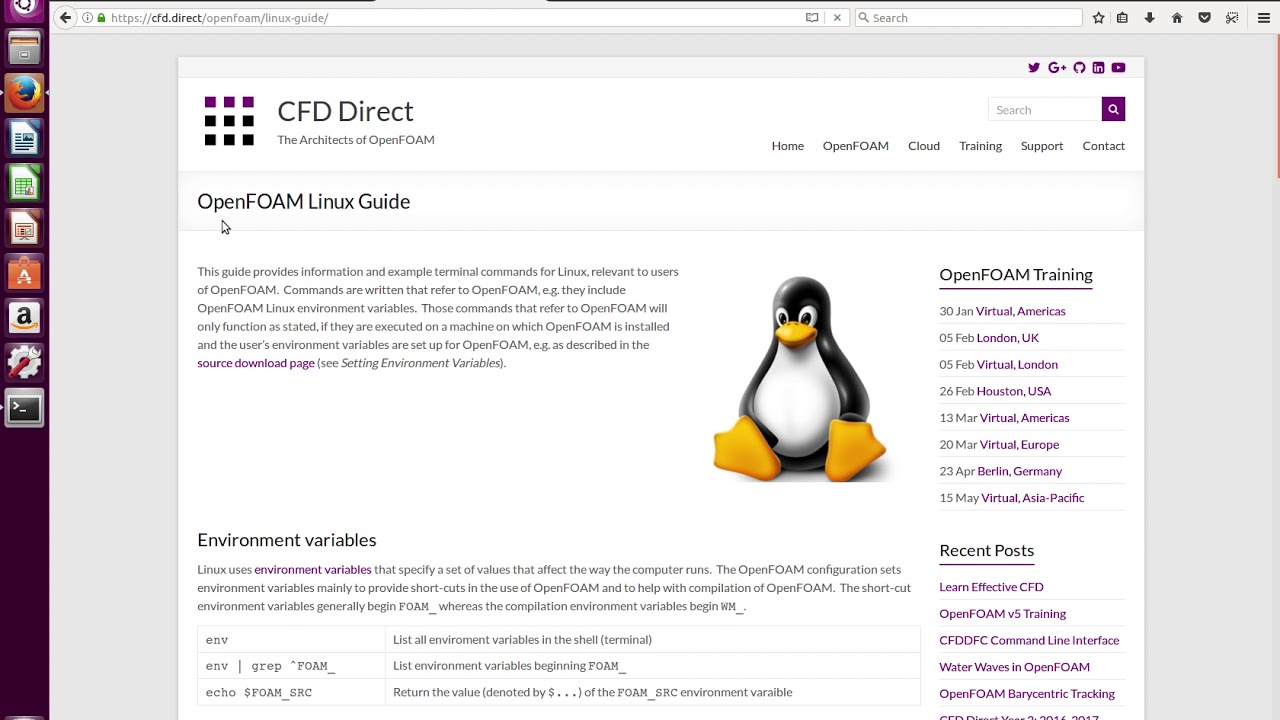Open Water Waves in OpenFOAM post
The width and height of the screenshot is (1280, 720).
point(1014,667)
